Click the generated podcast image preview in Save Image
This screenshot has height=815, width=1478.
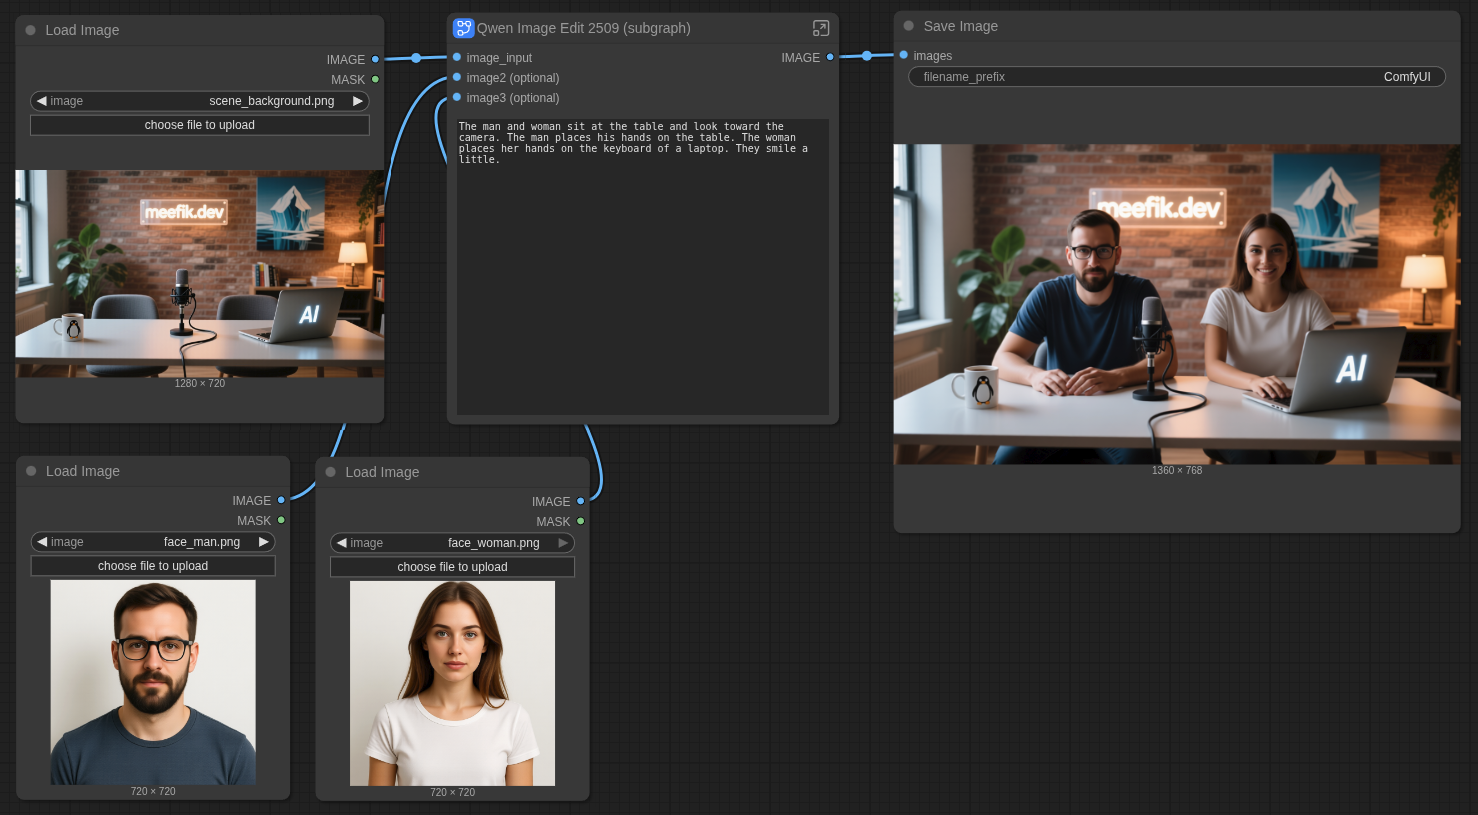[1176, 303]
